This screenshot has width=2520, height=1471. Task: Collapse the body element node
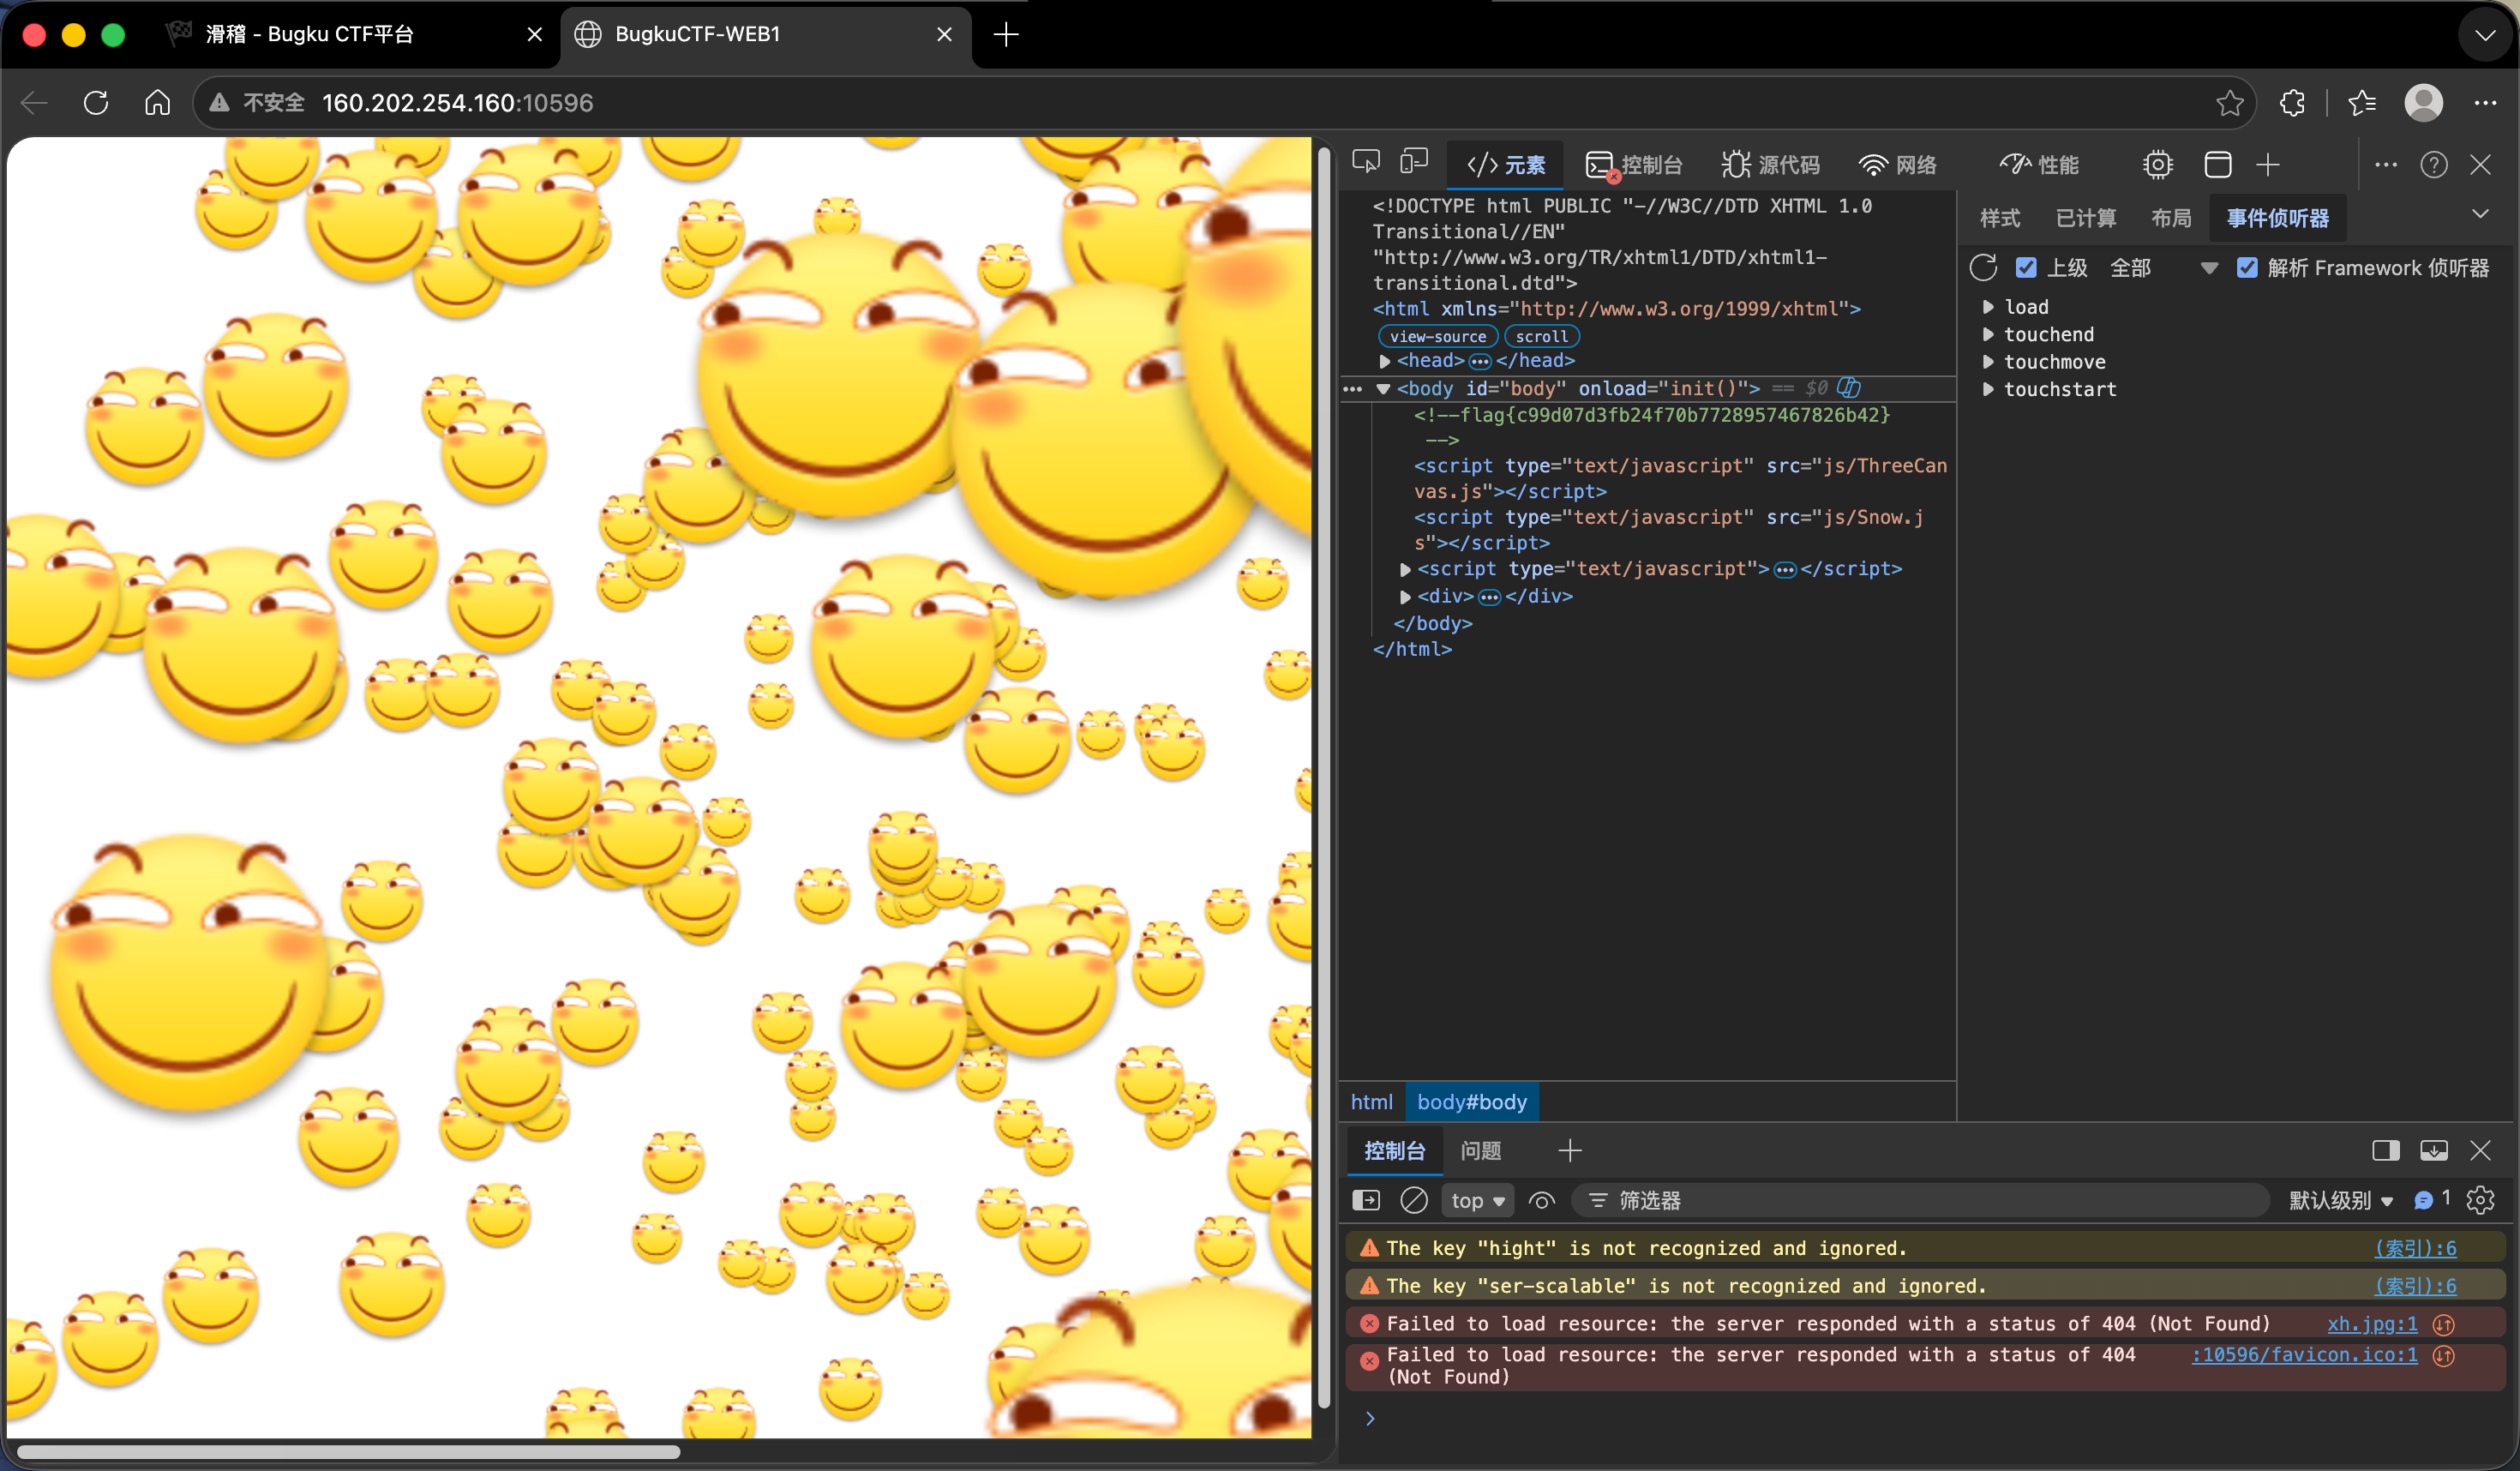(x=1384, y=388)
